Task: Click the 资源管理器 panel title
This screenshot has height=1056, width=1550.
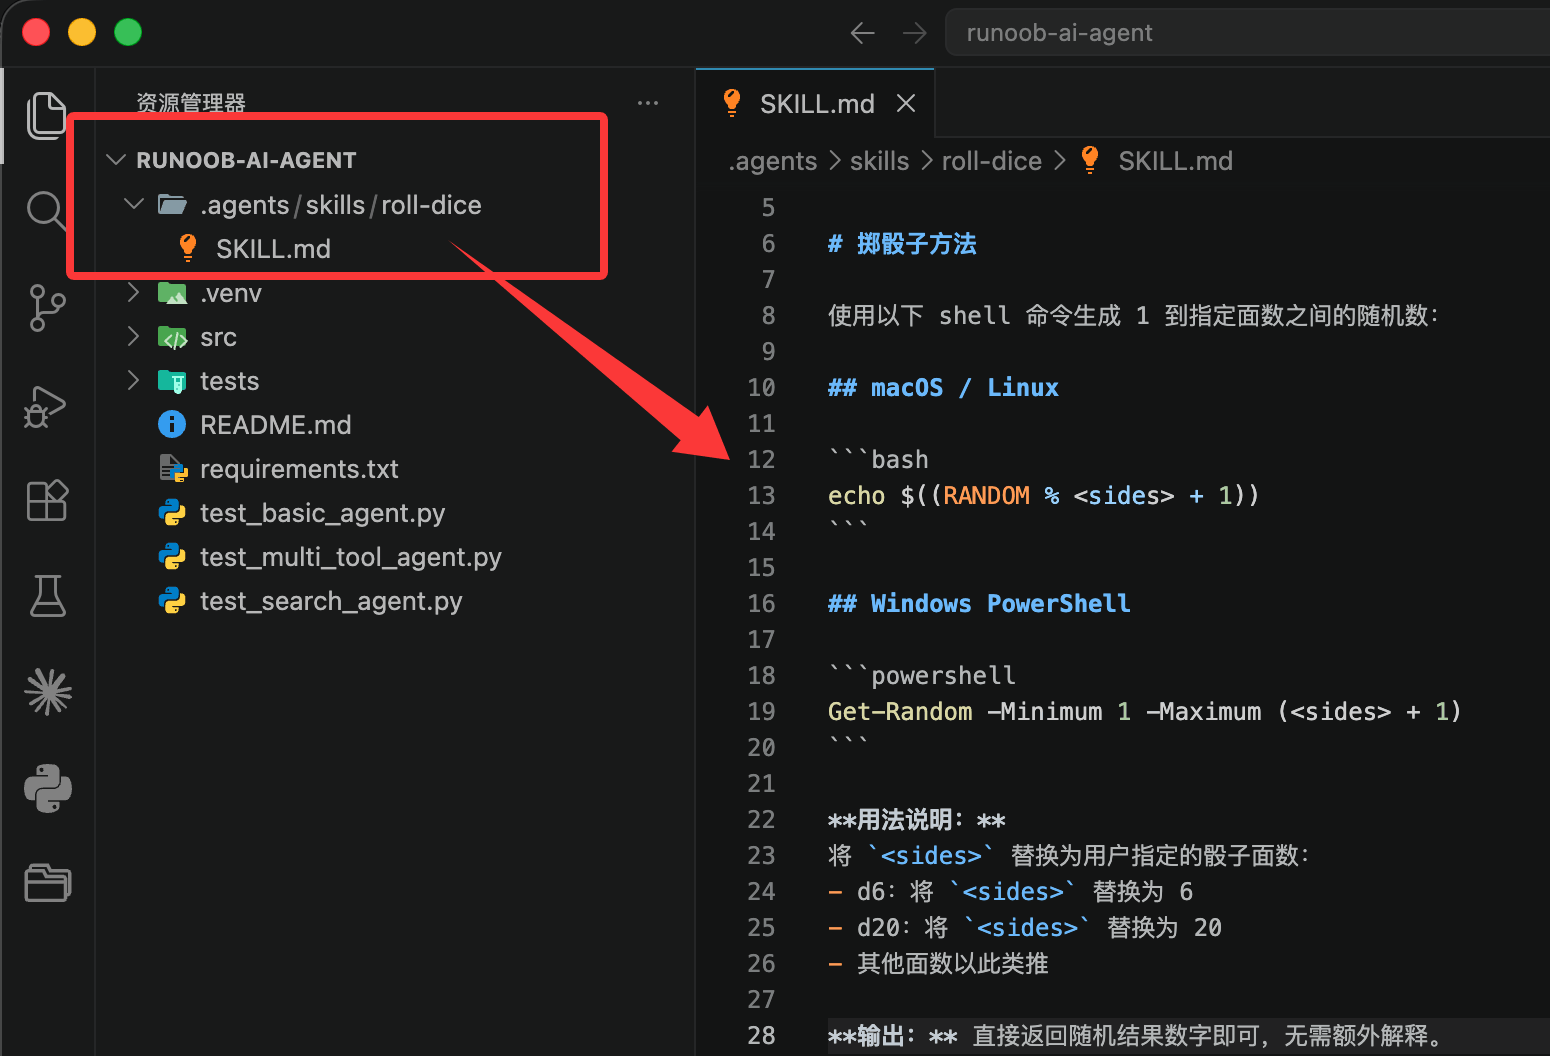Action: pos(191,103)
